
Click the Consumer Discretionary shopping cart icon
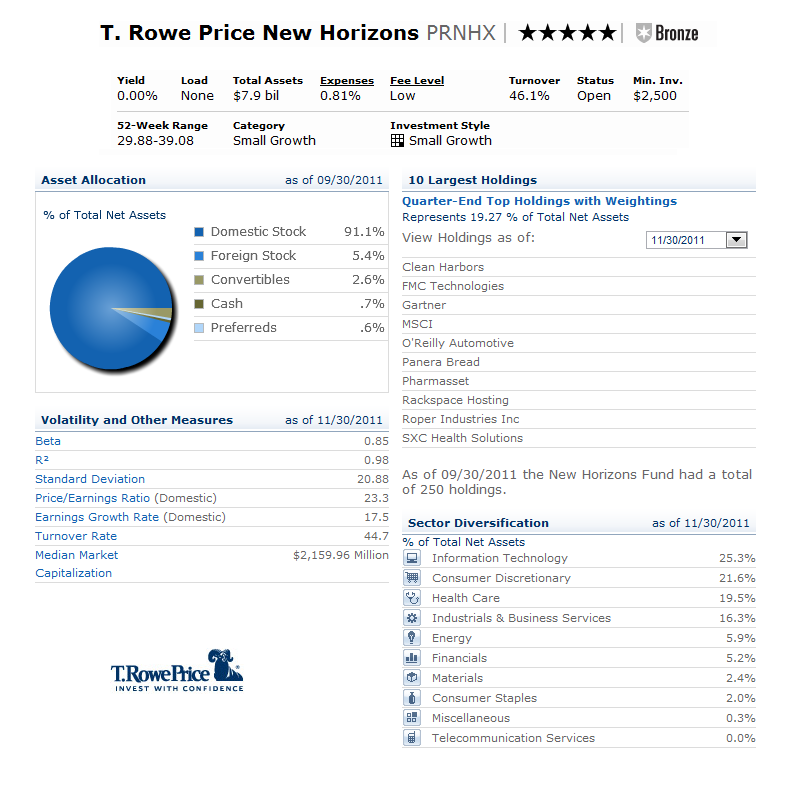tap(412, 578)
